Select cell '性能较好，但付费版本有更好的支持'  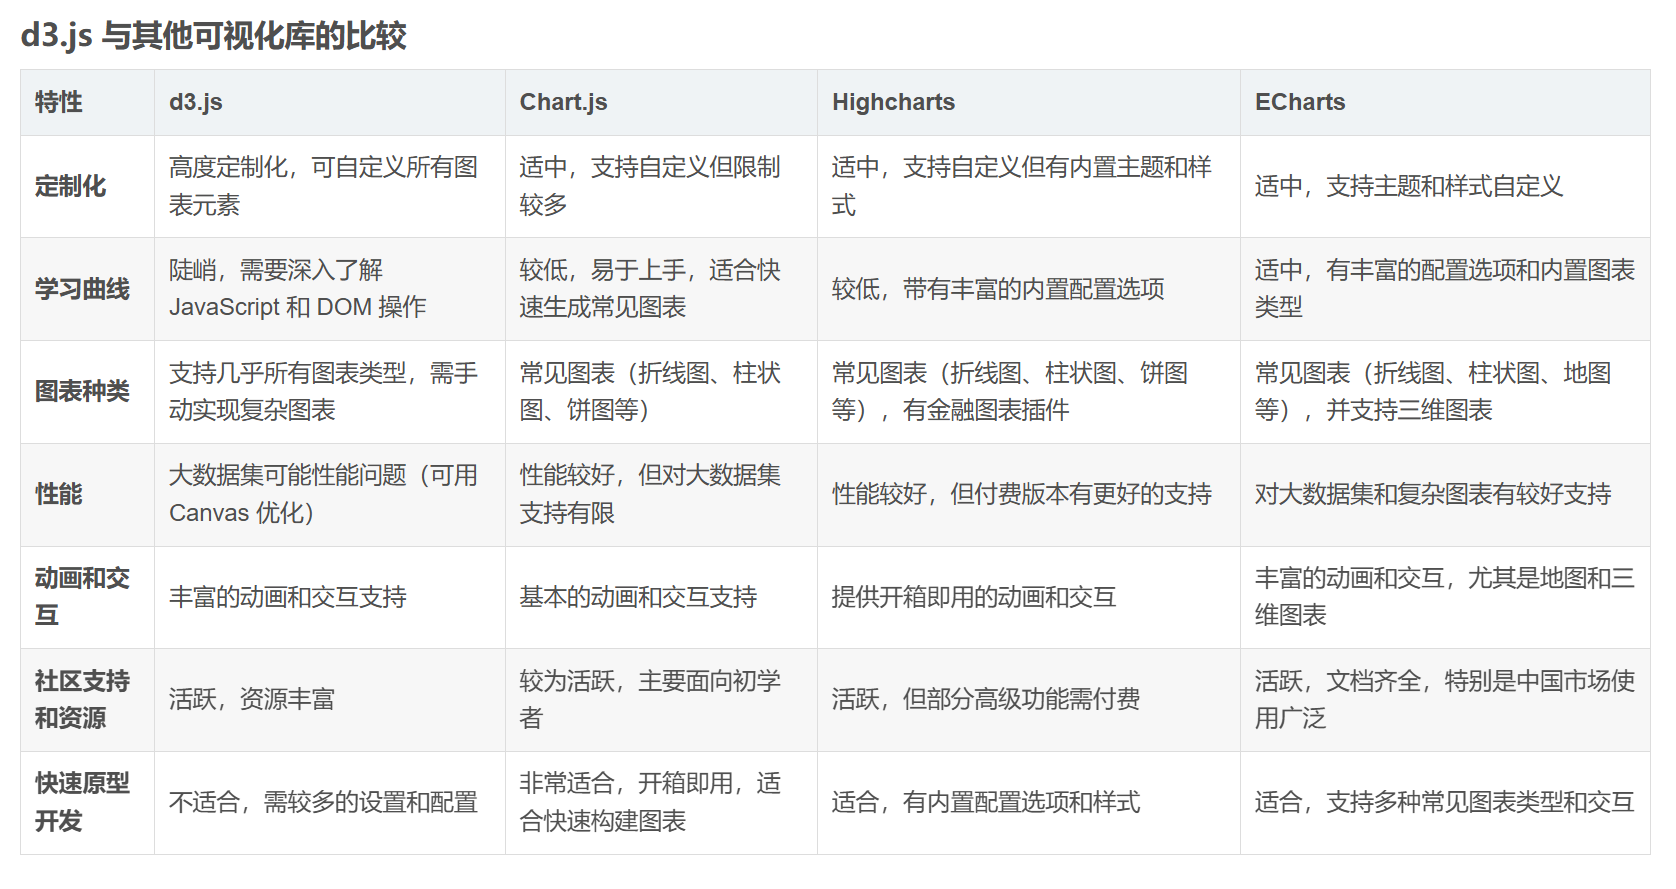pos(1029,494)
